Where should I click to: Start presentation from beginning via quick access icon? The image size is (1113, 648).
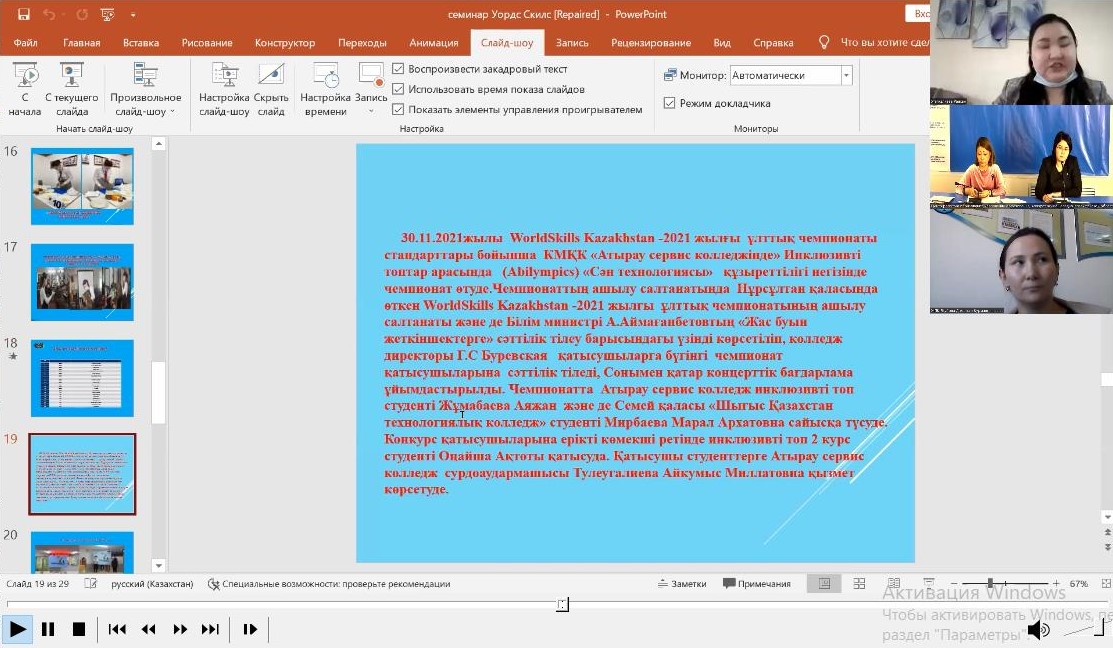click(x=108, y=14)
